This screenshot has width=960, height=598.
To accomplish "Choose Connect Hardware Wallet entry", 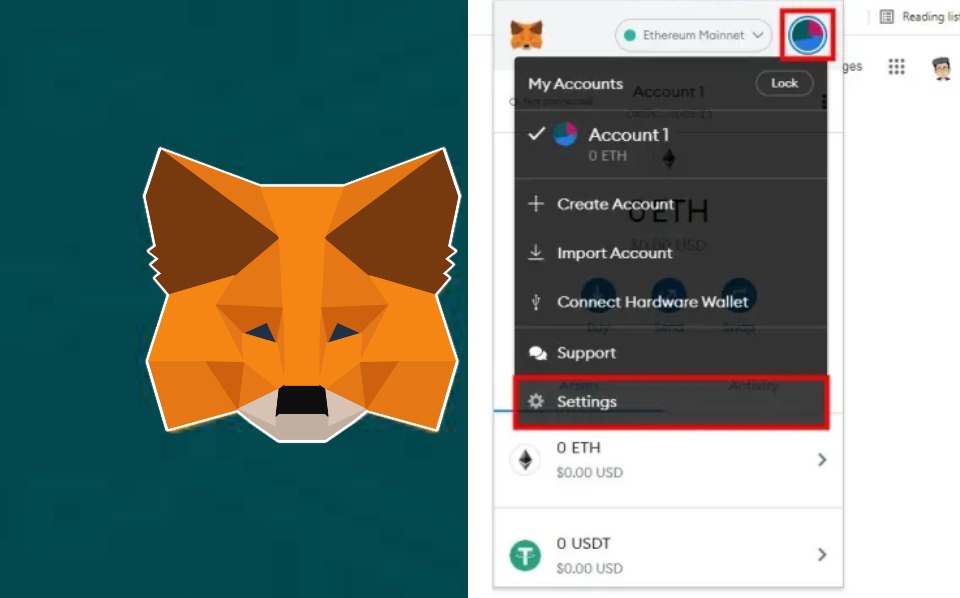I will coord(670,302).
